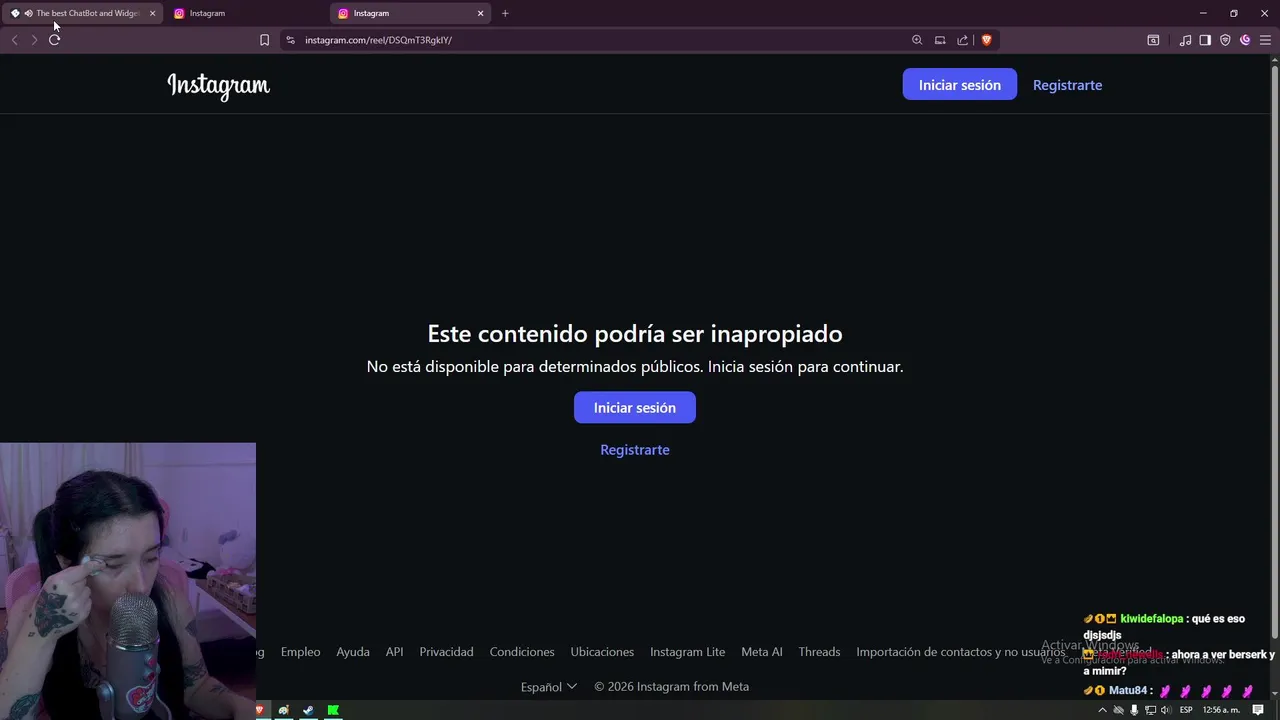Expand the Español language dropdown
This screenshot has width=1280, height=720.
pos(549,687)
